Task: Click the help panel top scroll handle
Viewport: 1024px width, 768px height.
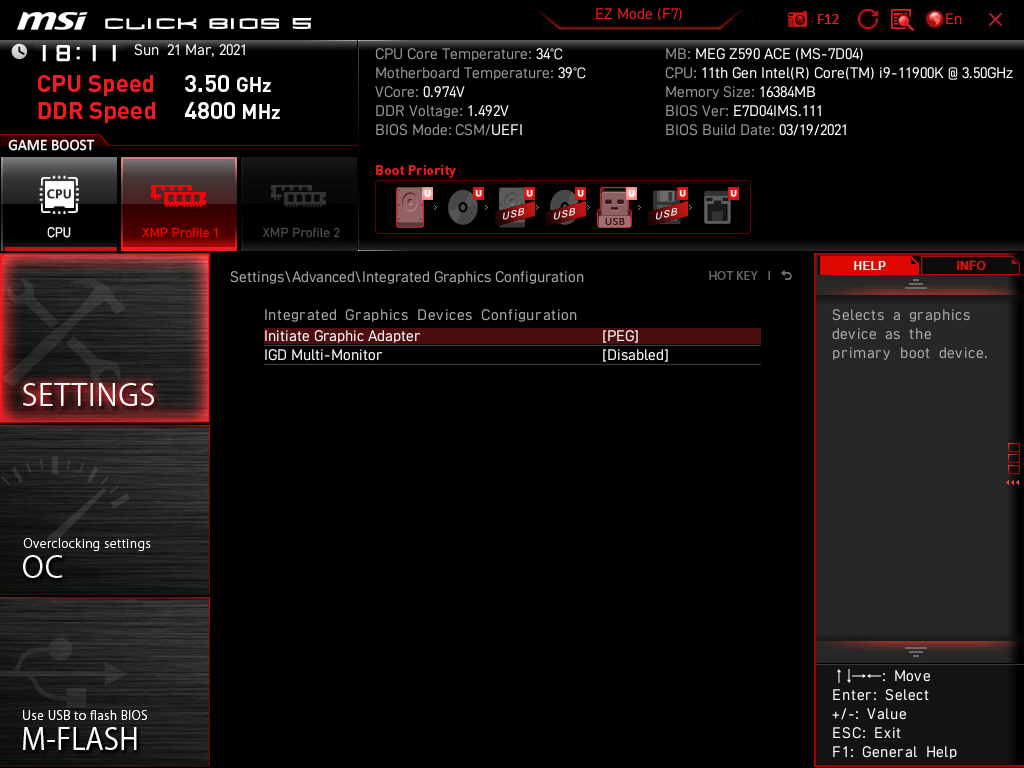Action: (915, 283)
